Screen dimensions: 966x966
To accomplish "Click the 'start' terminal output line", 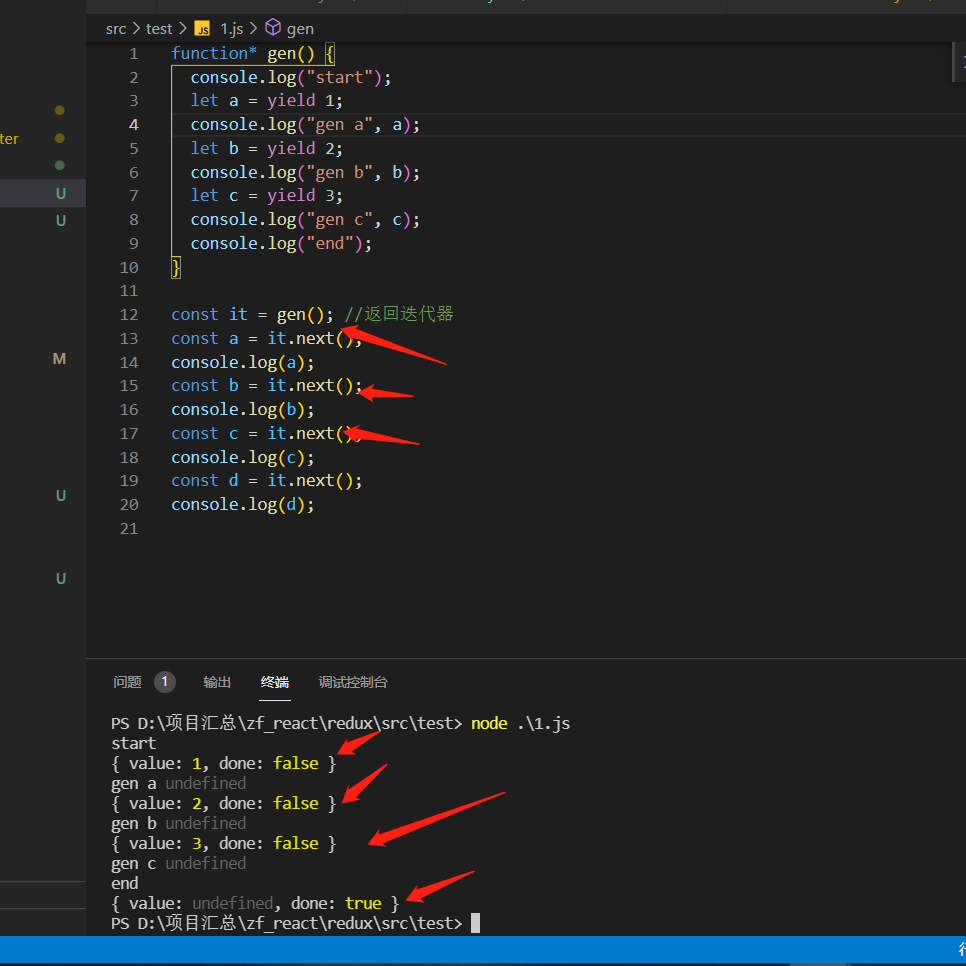I will [134, 744].
